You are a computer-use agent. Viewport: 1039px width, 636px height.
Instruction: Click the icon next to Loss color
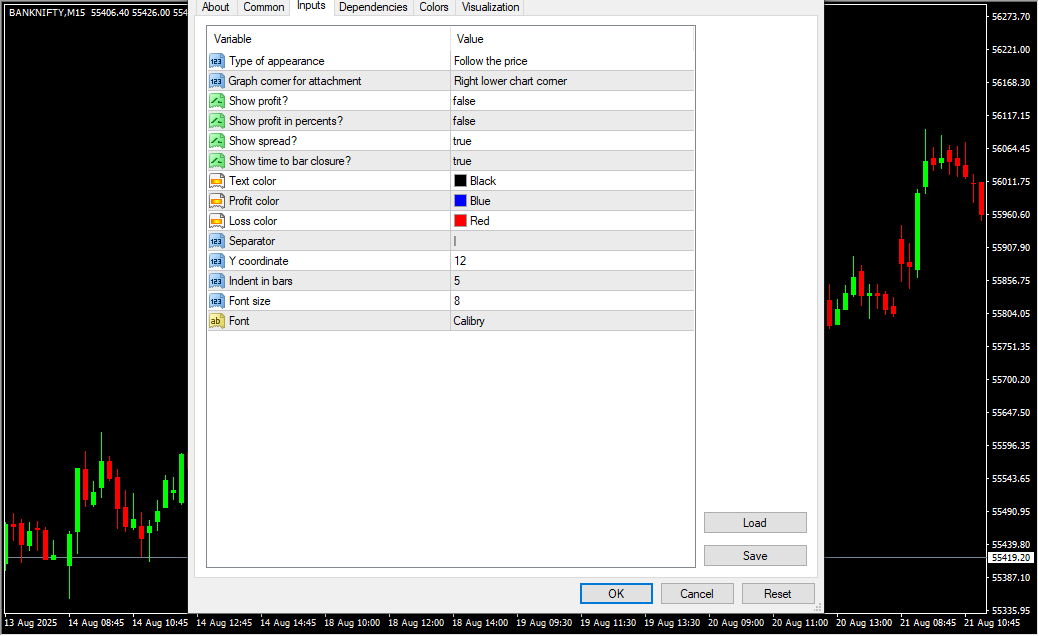click(216, 221)
